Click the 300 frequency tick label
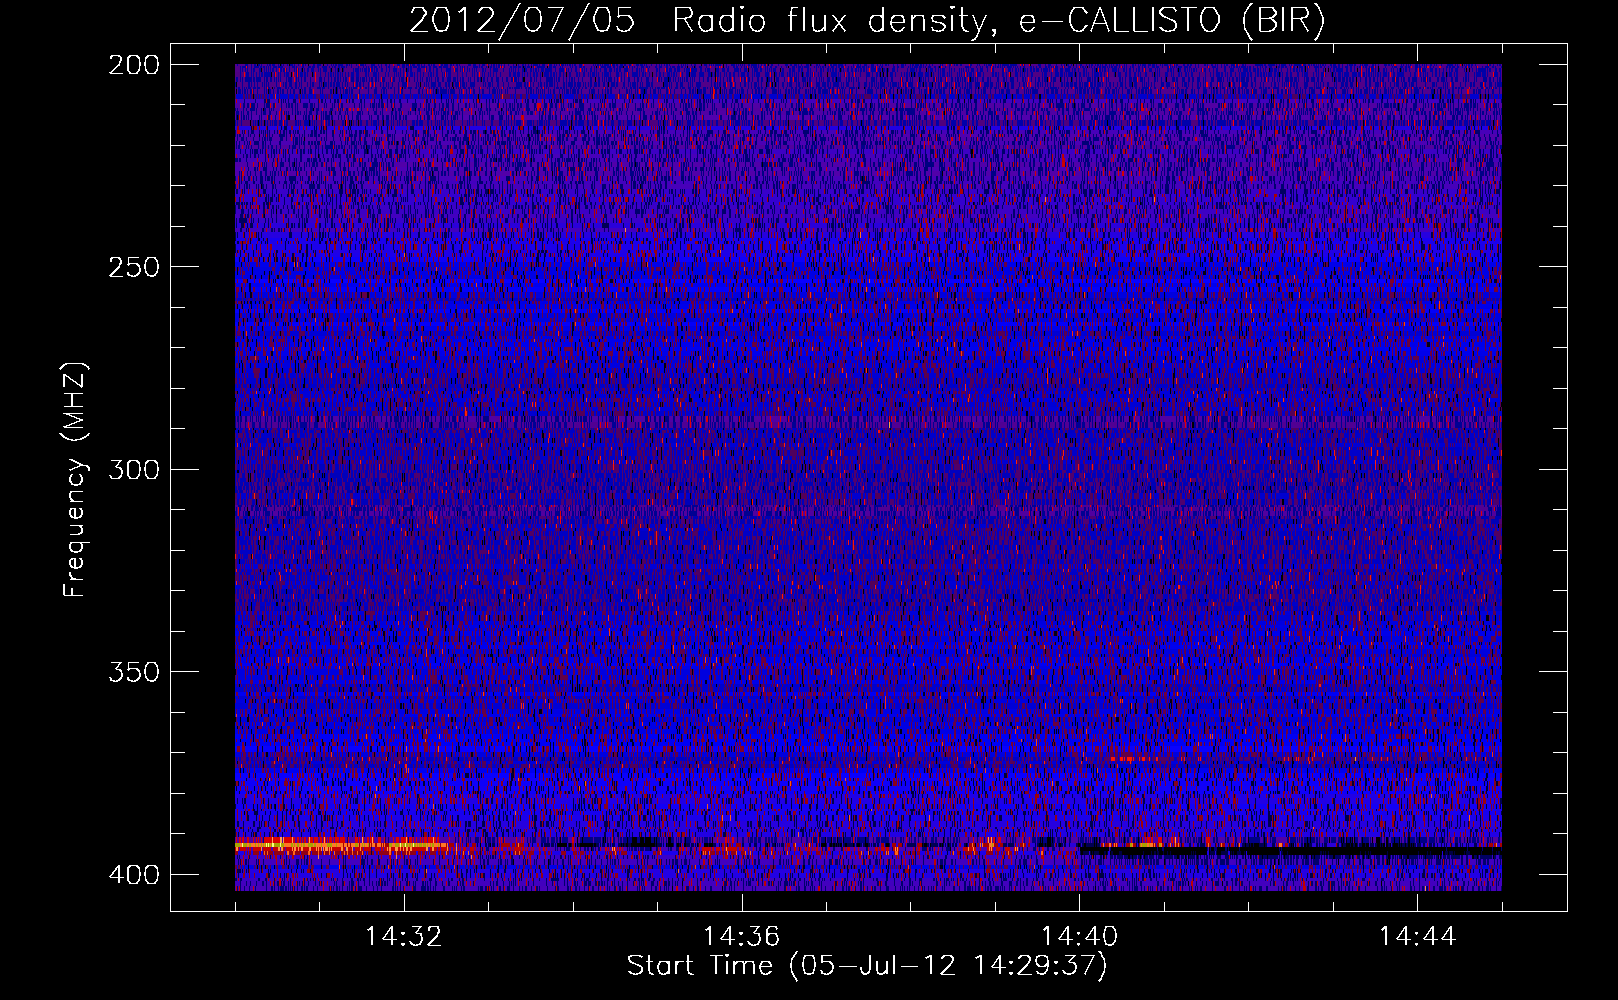 [x=133, y=470]
